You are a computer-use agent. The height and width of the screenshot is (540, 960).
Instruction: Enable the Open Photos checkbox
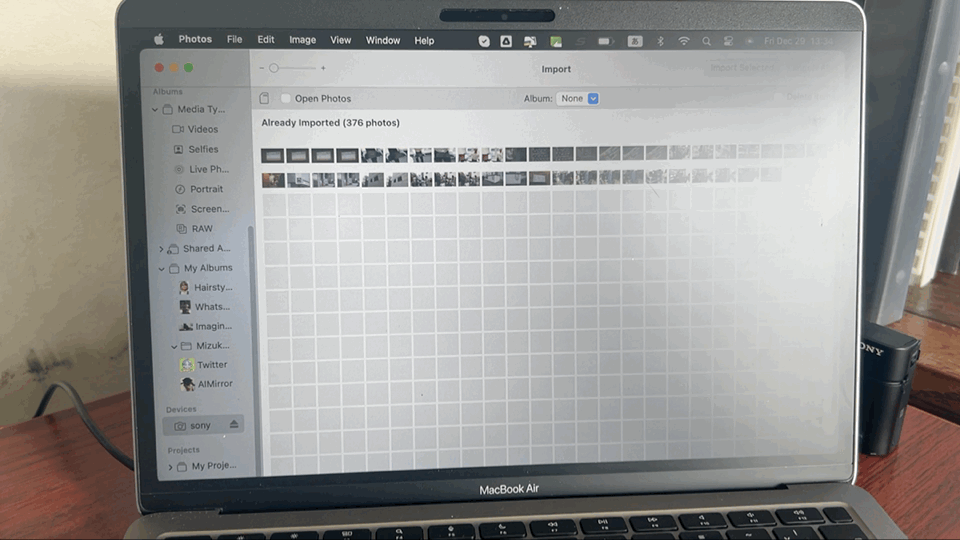286,99
